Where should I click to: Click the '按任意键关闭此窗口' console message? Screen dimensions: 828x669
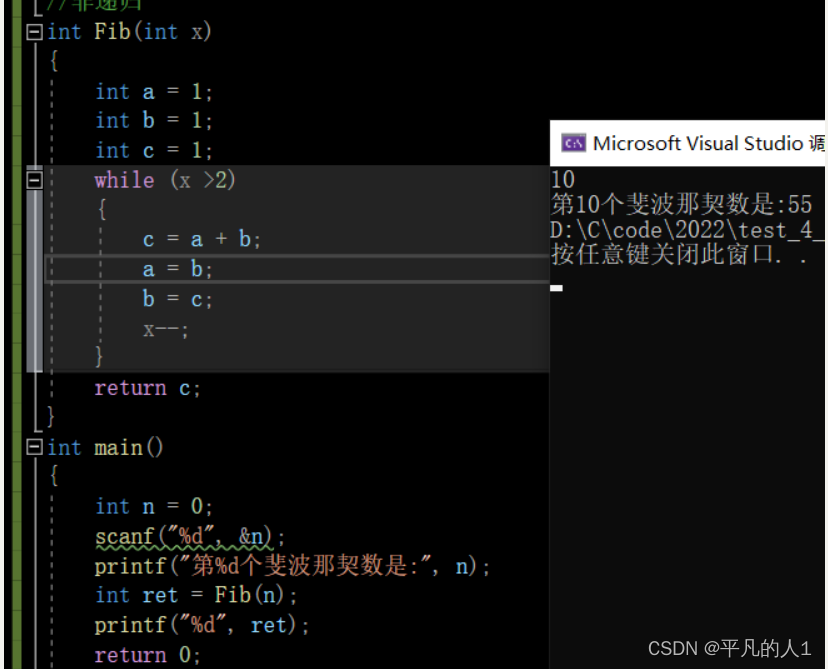click(679, 255)
